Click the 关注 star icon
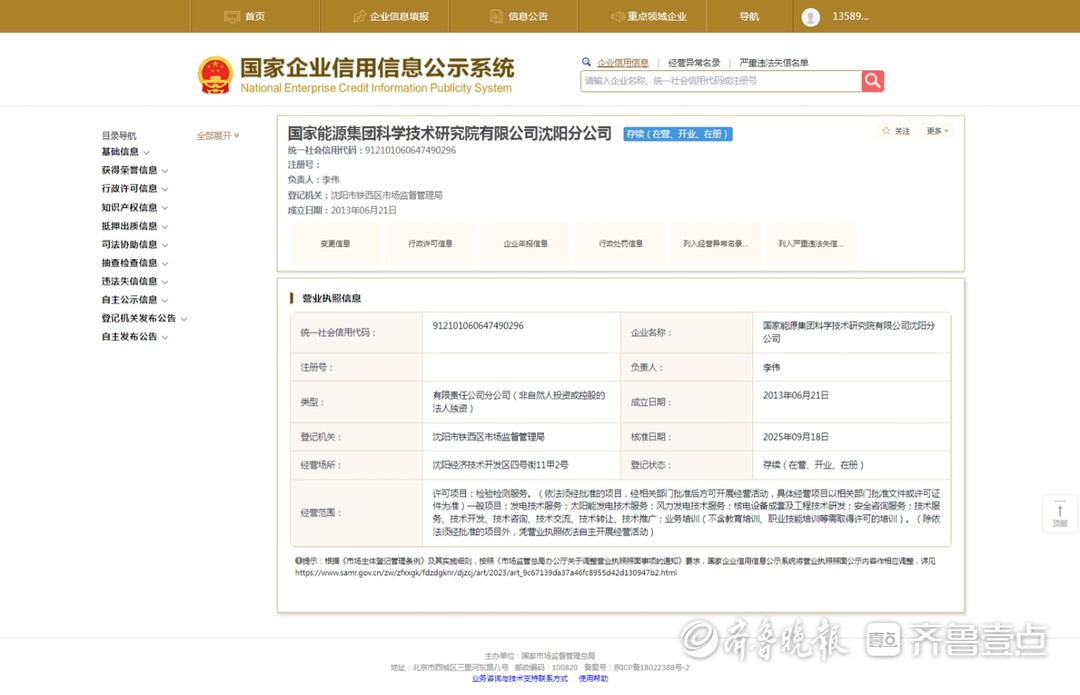This screenshot has height=695, width=1080. (886, 131)
